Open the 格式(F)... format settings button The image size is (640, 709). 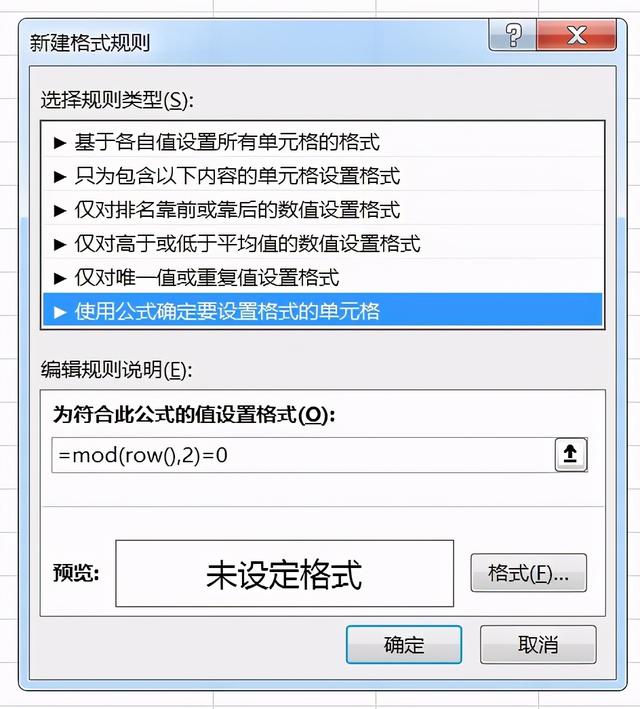point(528,573)
